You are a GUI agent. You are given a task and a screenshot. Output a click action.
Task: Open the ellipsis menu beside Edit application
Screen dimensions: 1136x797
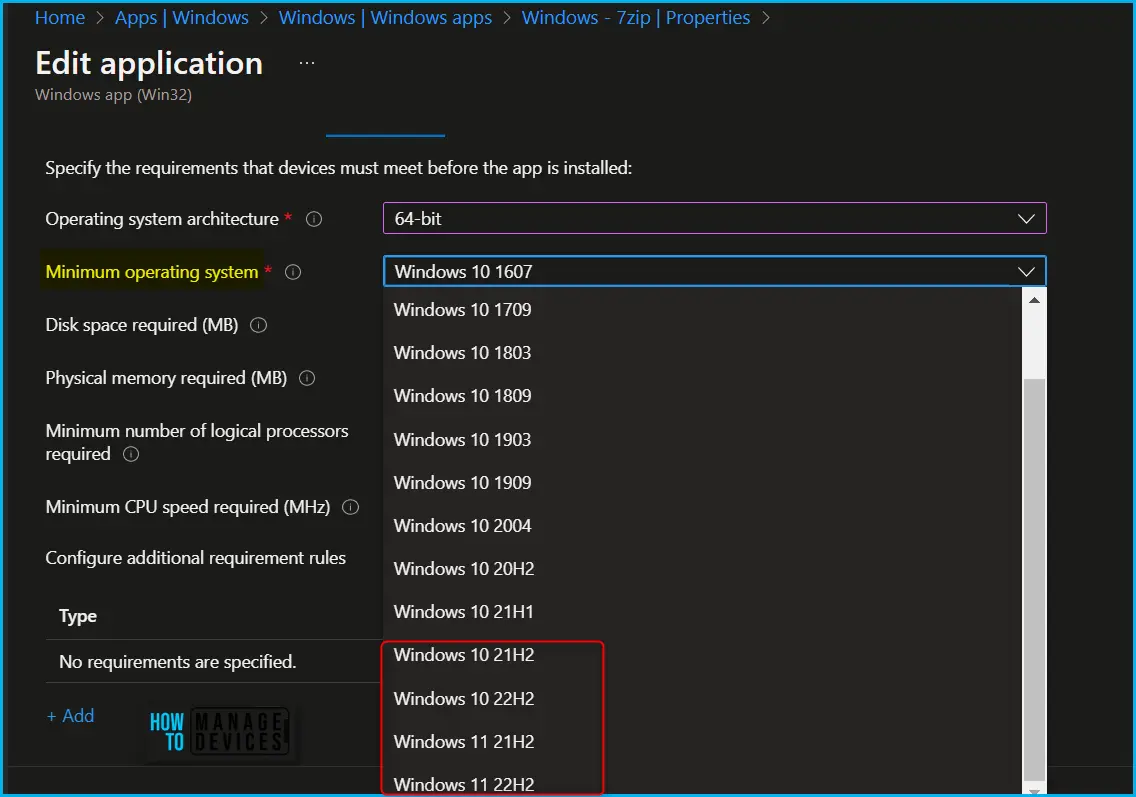[307, 63]
